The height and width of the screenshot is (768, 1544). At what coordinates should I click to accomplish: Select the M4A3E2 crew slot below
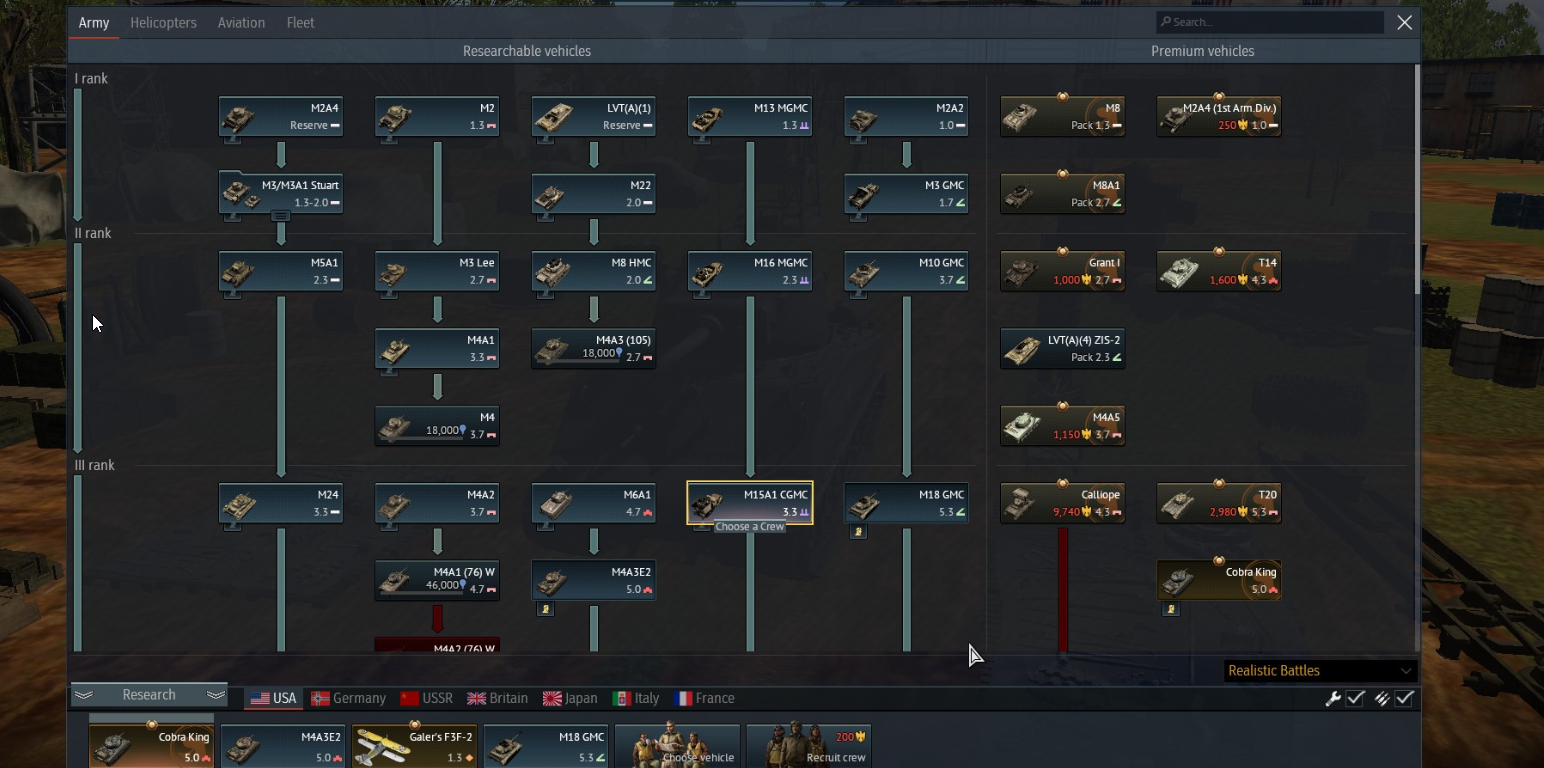(283, 746)
